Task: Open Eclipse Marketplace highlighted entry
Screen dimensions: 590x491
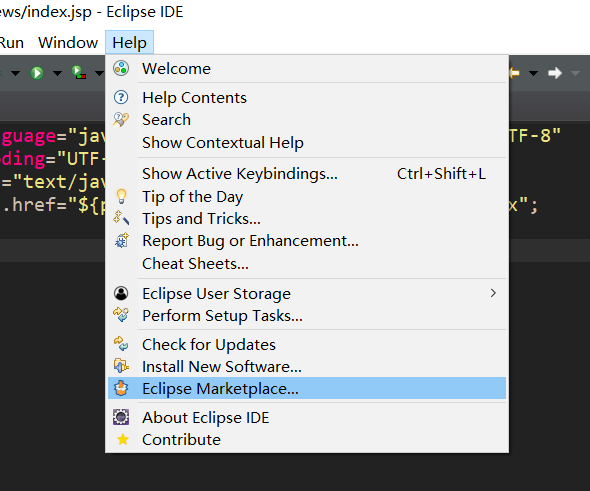Action: pyautogui.click(x=307, y=388)
